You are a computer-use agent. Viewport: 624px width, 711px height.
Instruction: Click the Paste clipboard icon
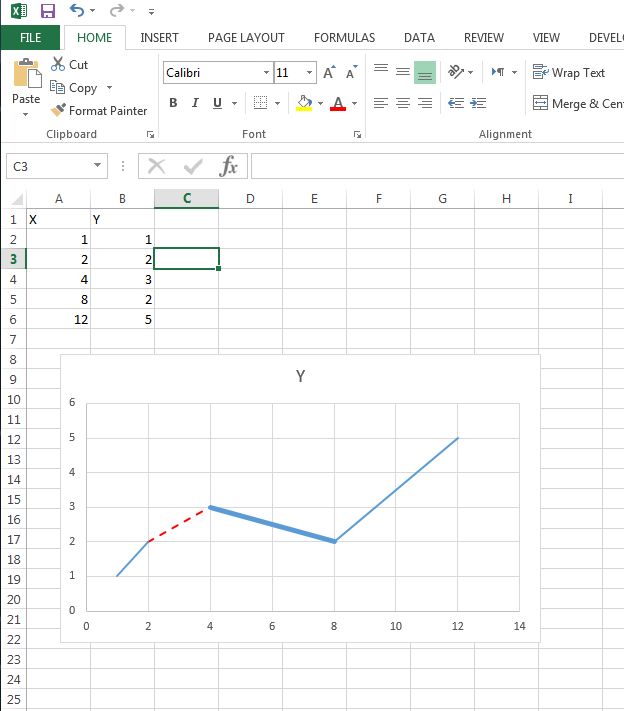(x=27, y=73)
